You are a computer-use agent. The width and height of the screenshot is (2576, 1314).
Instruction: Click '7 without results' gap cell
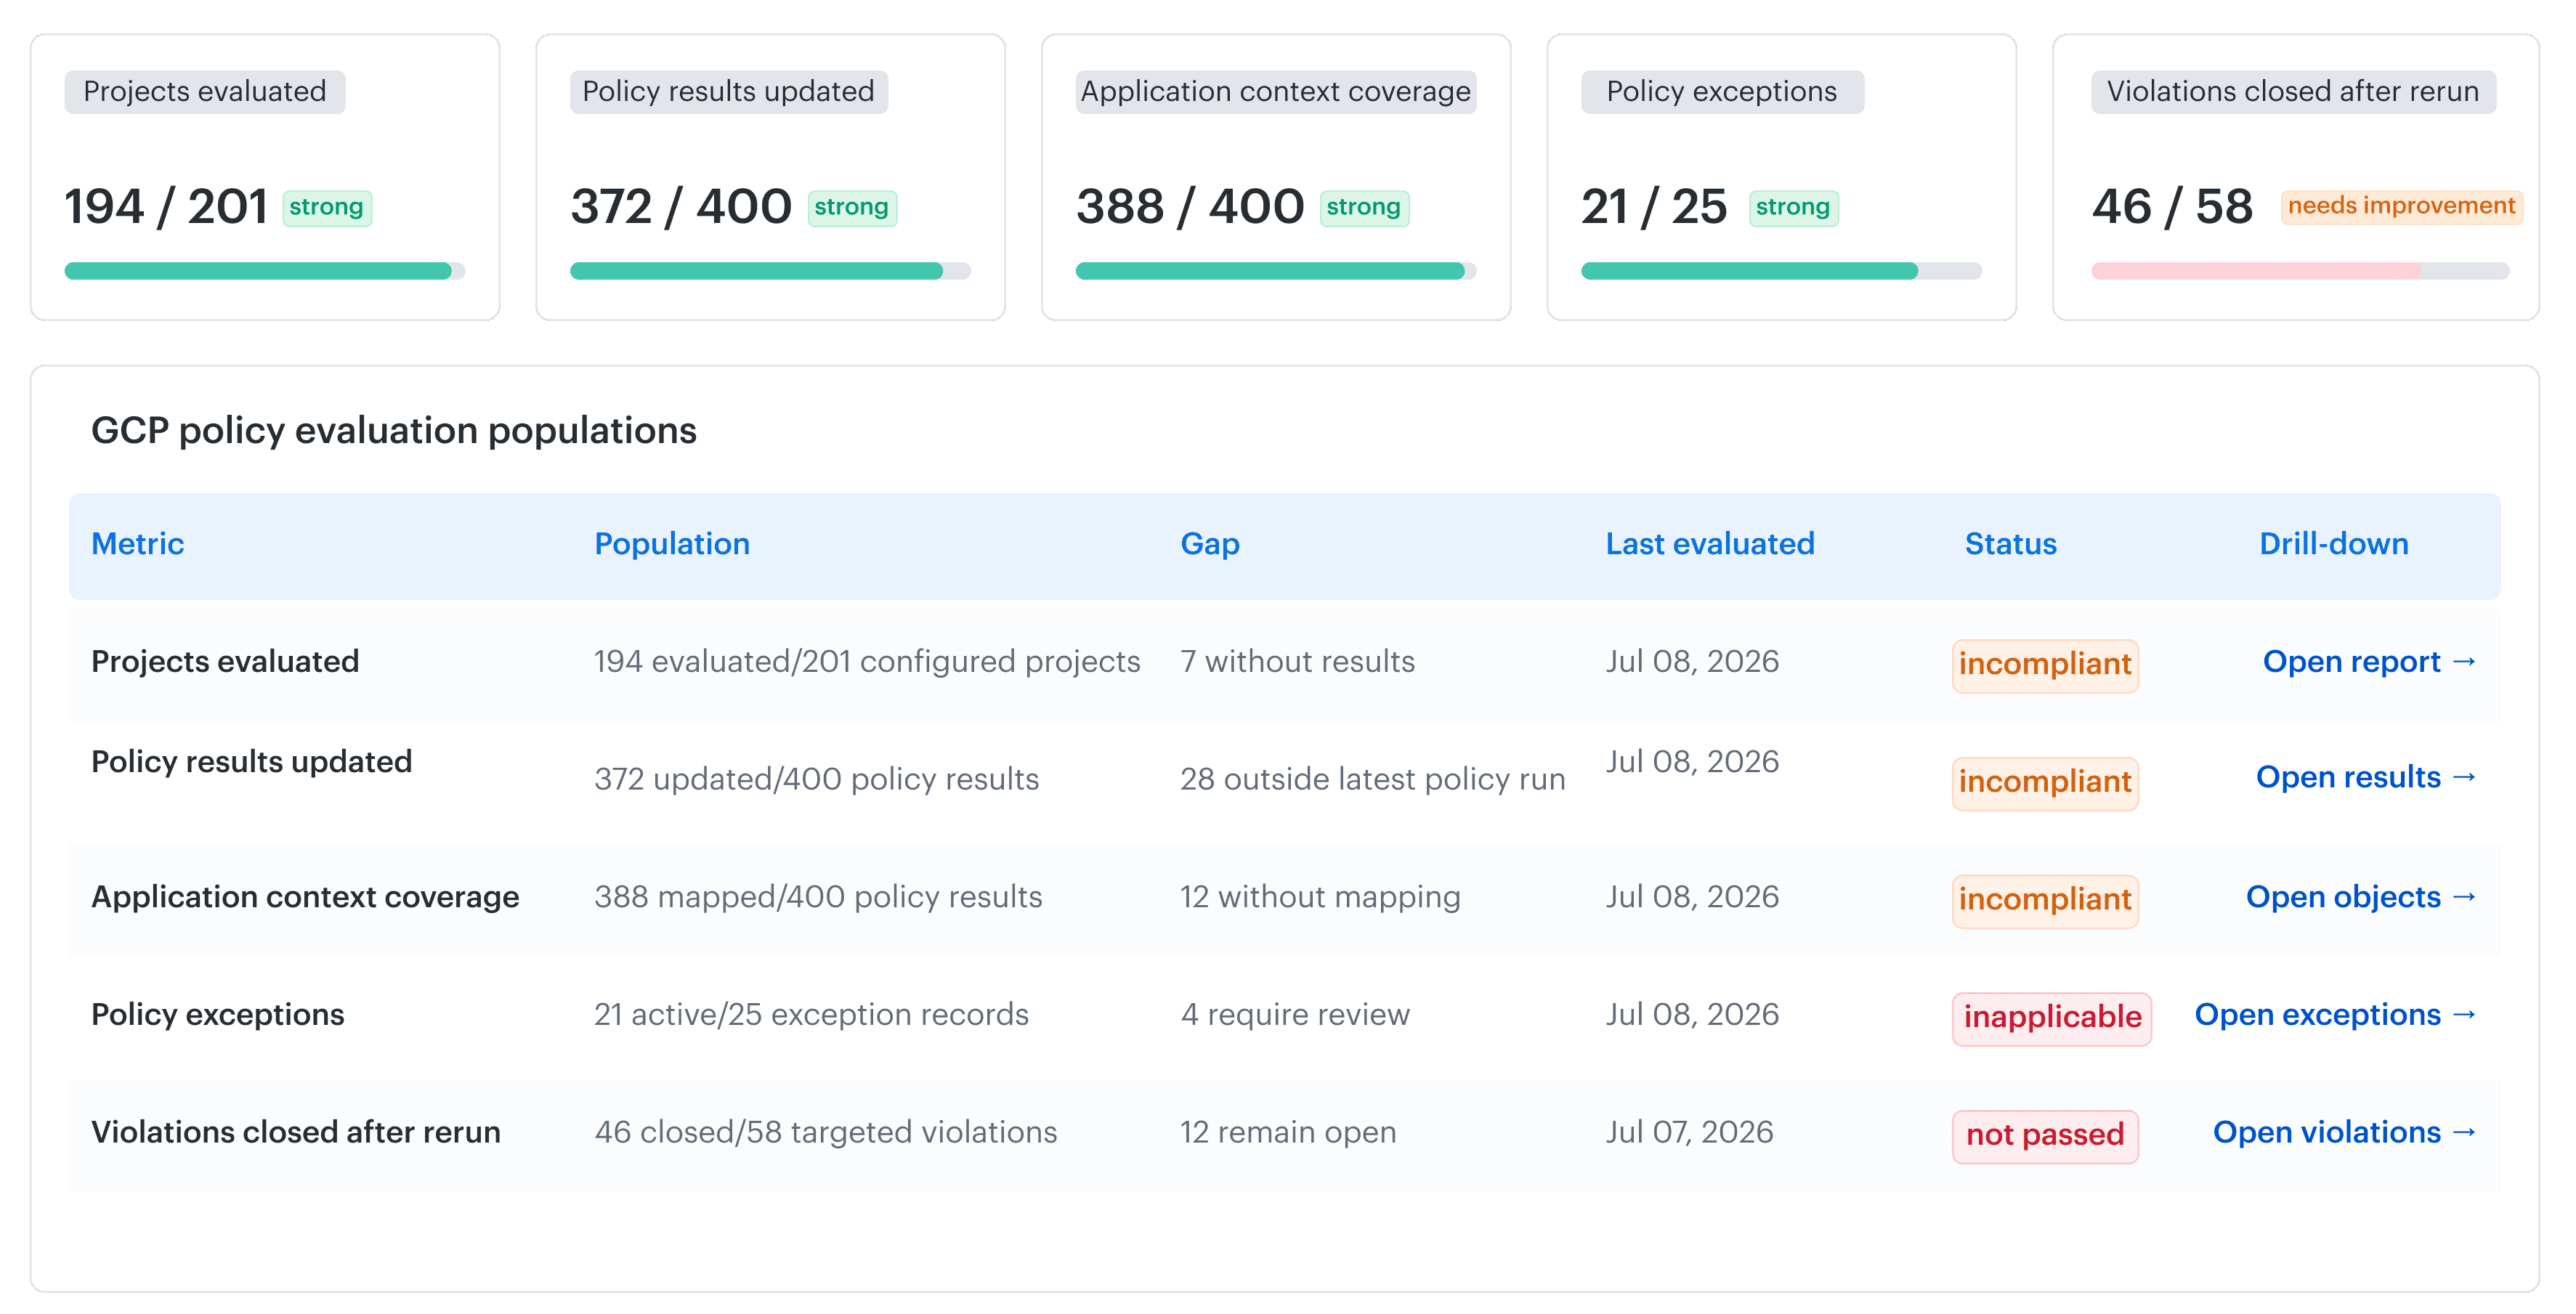1297,662
